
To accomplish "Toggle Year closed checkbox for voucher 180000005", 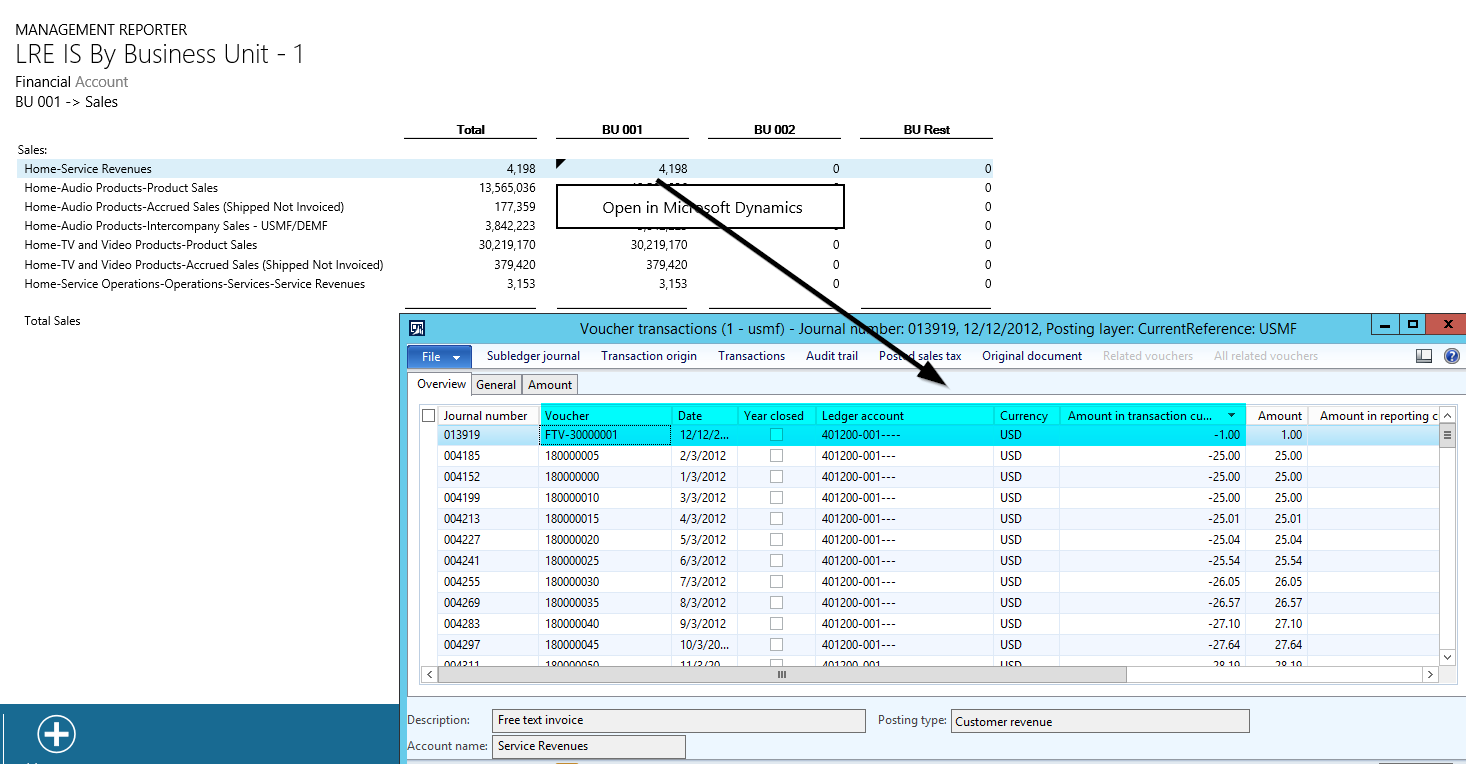I will coord(776,456).
